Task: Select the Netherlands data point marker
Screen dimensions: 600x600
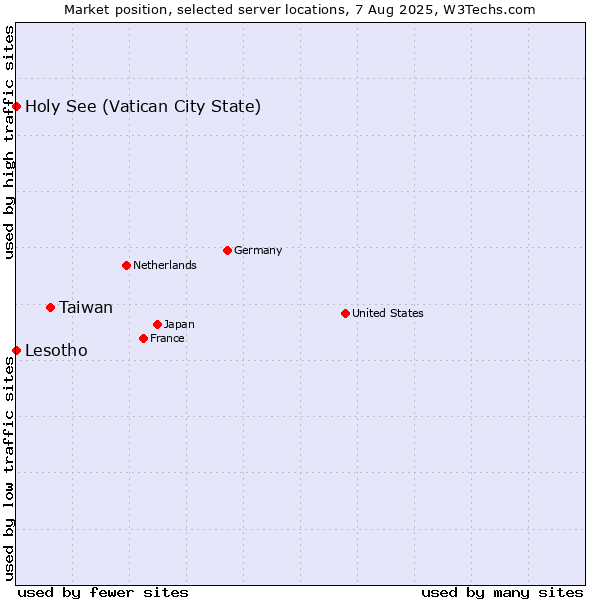Action: 127,266
